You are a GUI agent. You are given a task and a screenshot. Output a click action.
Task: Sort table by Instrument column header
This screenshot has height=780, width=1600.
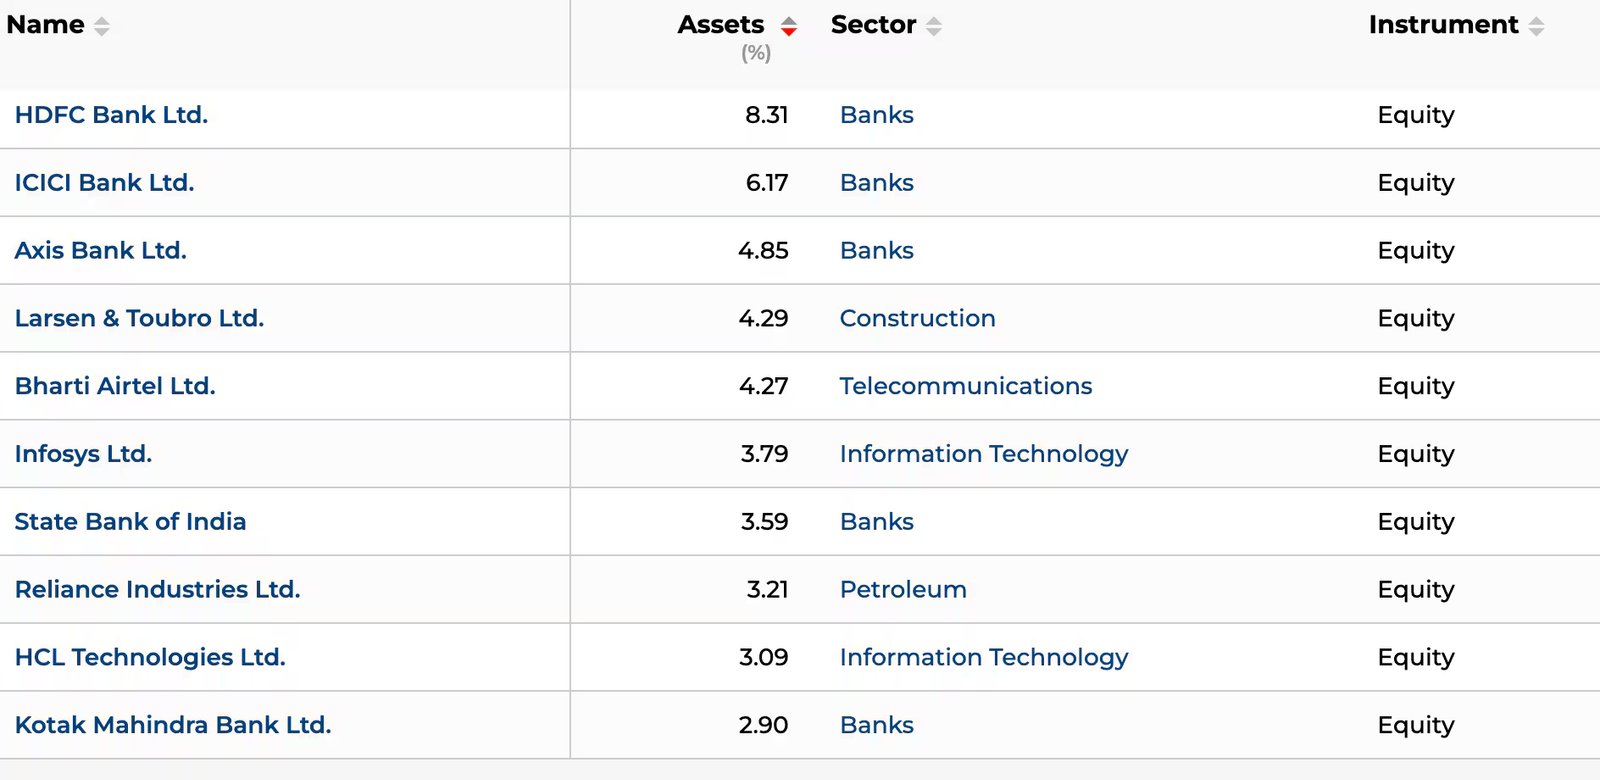click(x=1442, y=25)
